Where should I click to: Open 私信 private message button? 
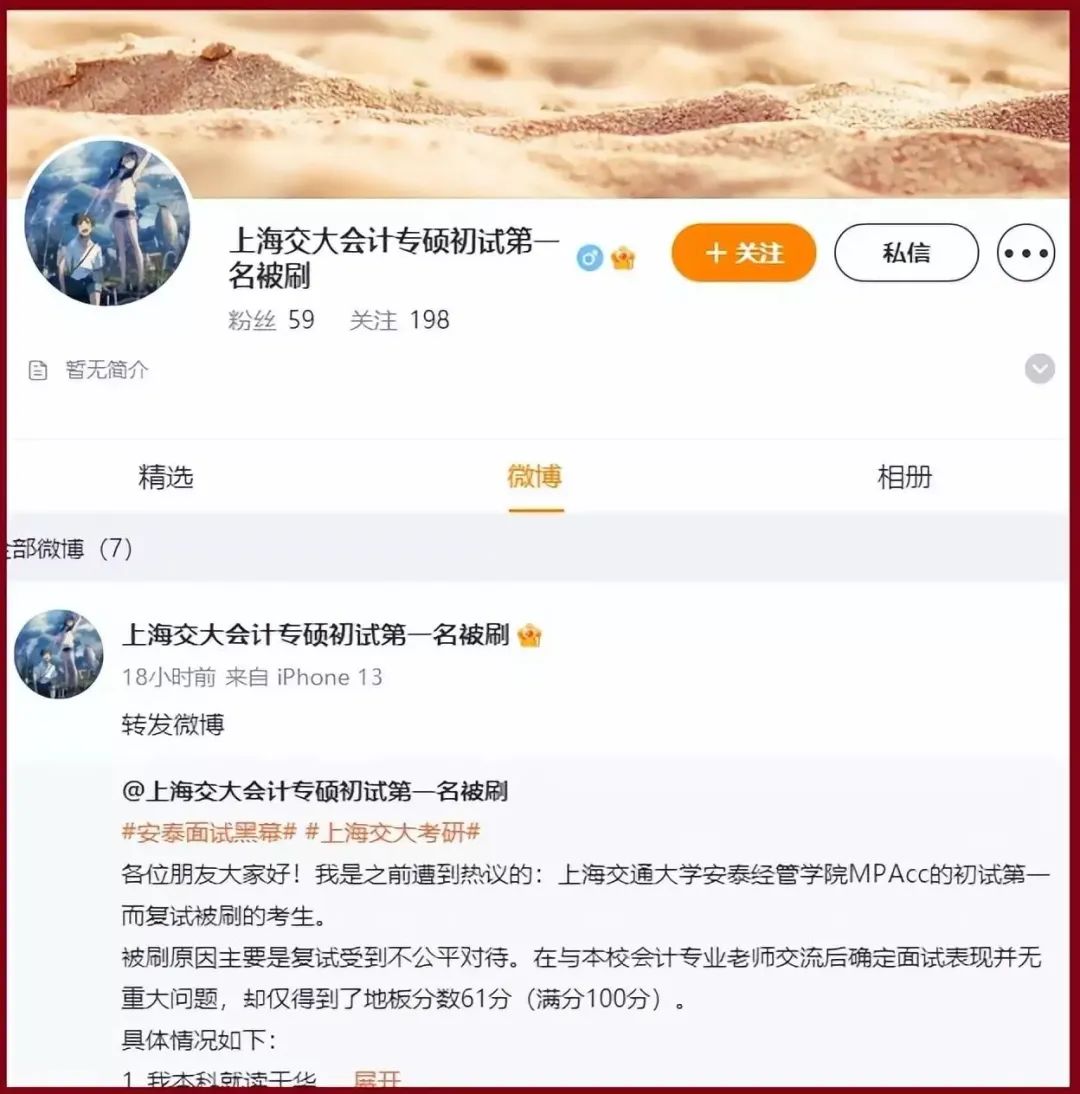pos(906,253)
